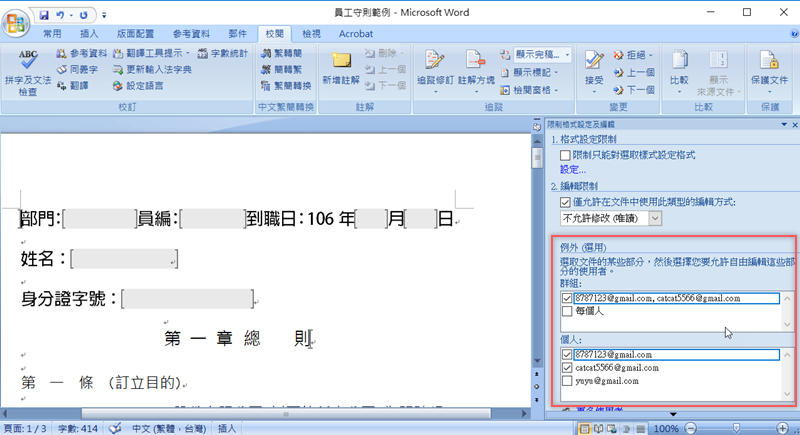Click the 繁轉簡 convert to simplified icon
800x435 pixels.
[280, 53]
